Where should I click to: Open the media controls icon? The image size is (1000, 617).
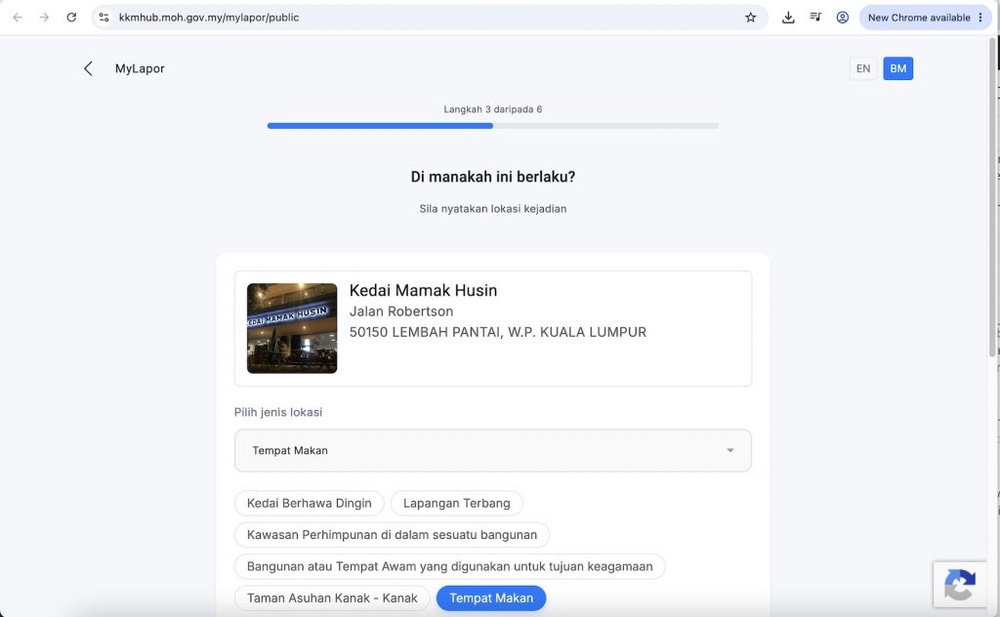pyautogui.click(x=816, y=17)
